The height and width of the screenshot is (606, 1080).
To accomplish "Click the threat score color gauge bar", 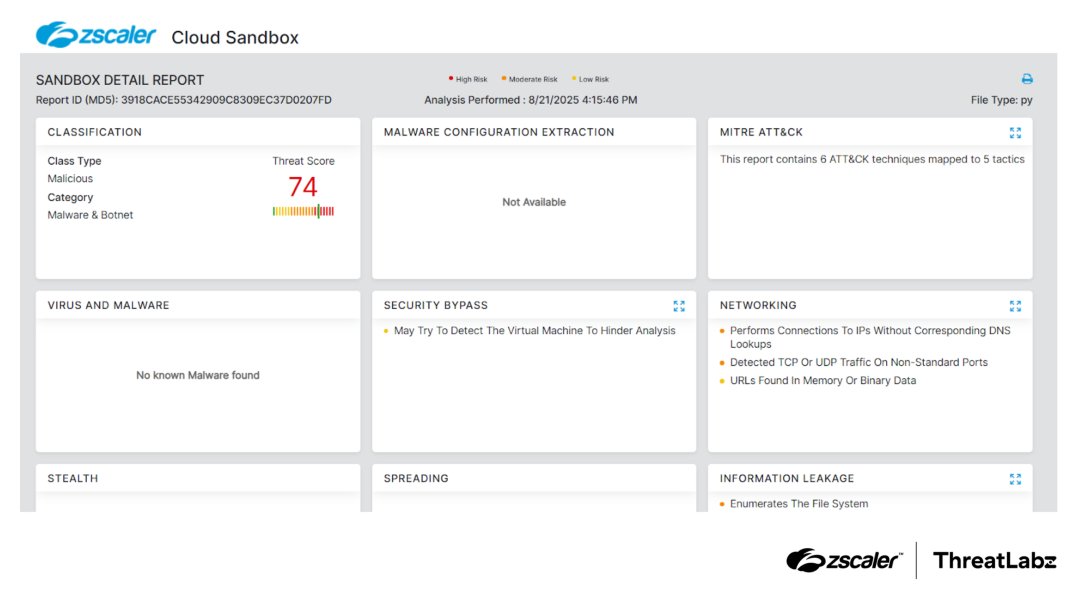I will click(x=303, y=211).
